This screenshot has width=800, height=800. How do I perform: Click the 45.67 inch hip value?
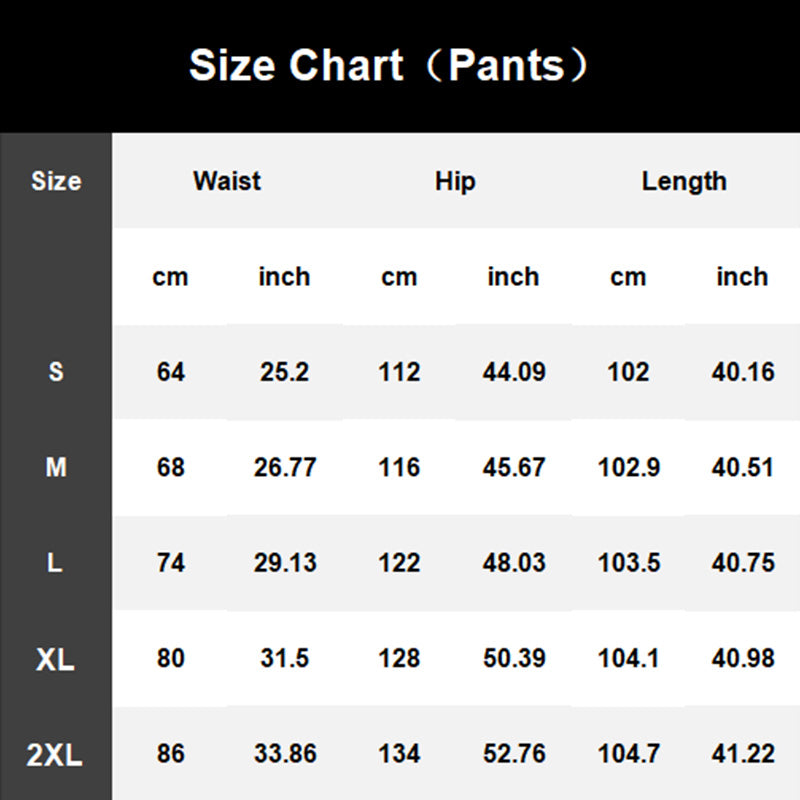click(x=513, y=467)
